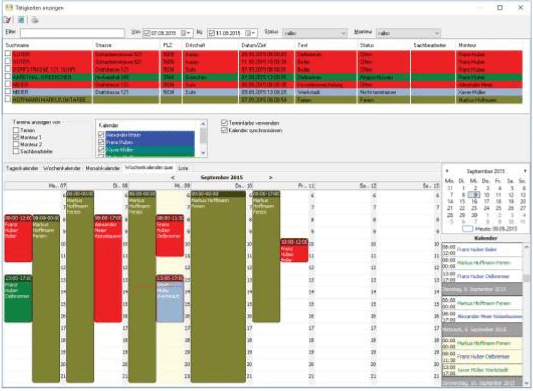The height and width of the screenshot is (391, 533).
Task: Sort by the Status column header
Action: point(384,45)
